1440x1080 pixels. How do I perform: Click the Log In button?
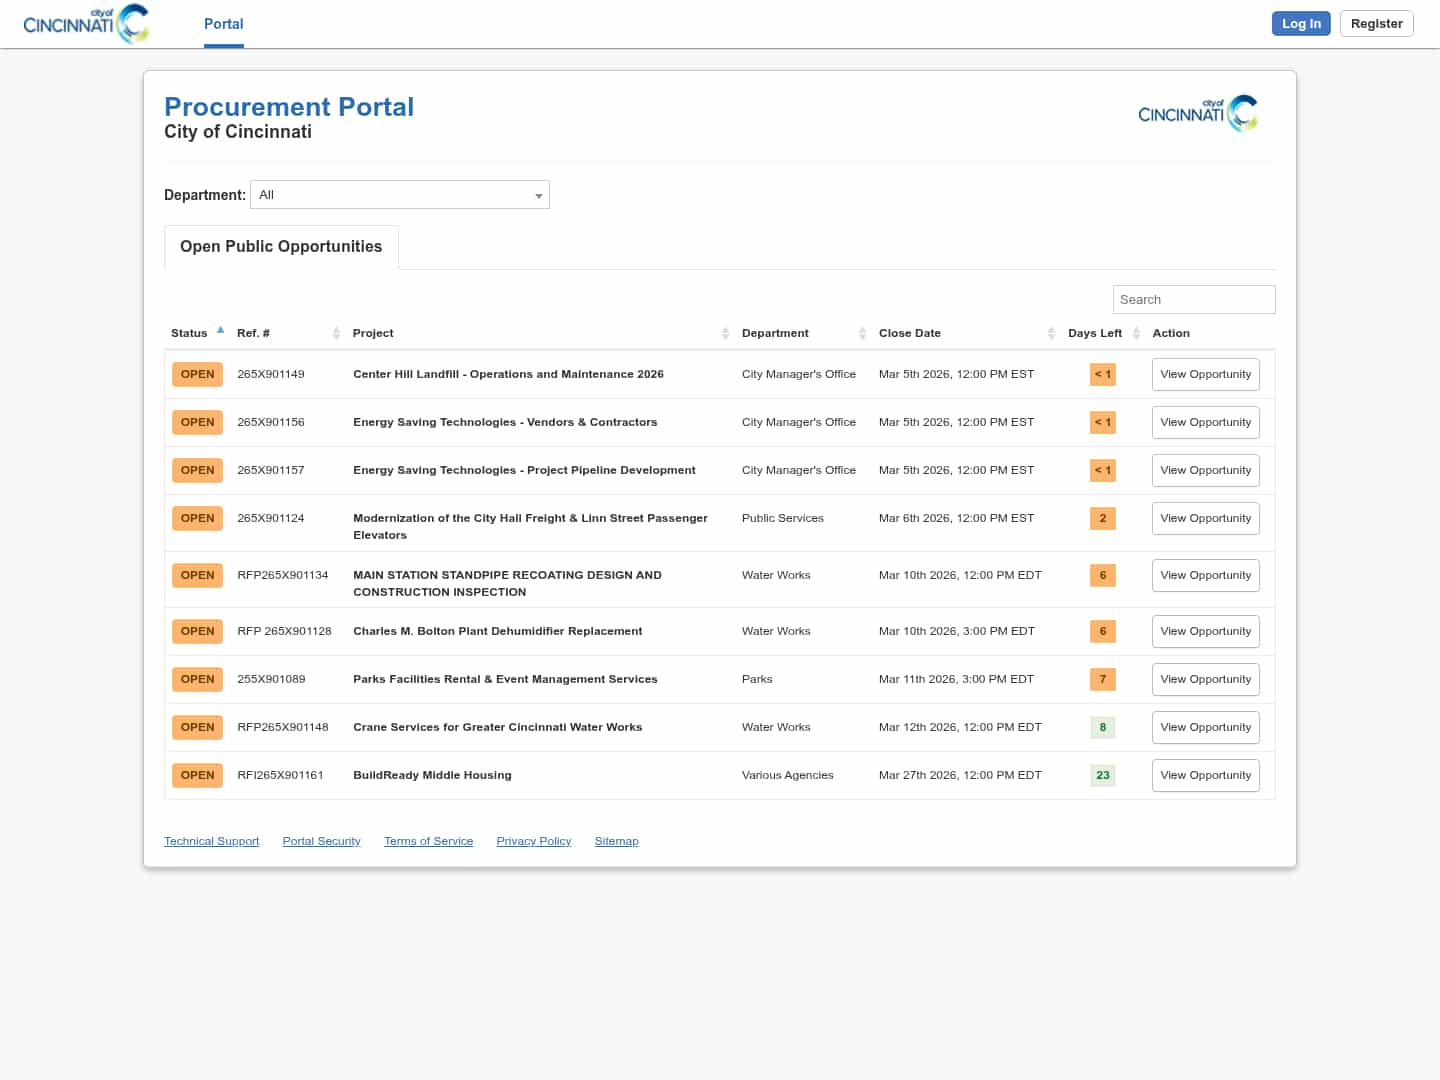[1300, 24]
